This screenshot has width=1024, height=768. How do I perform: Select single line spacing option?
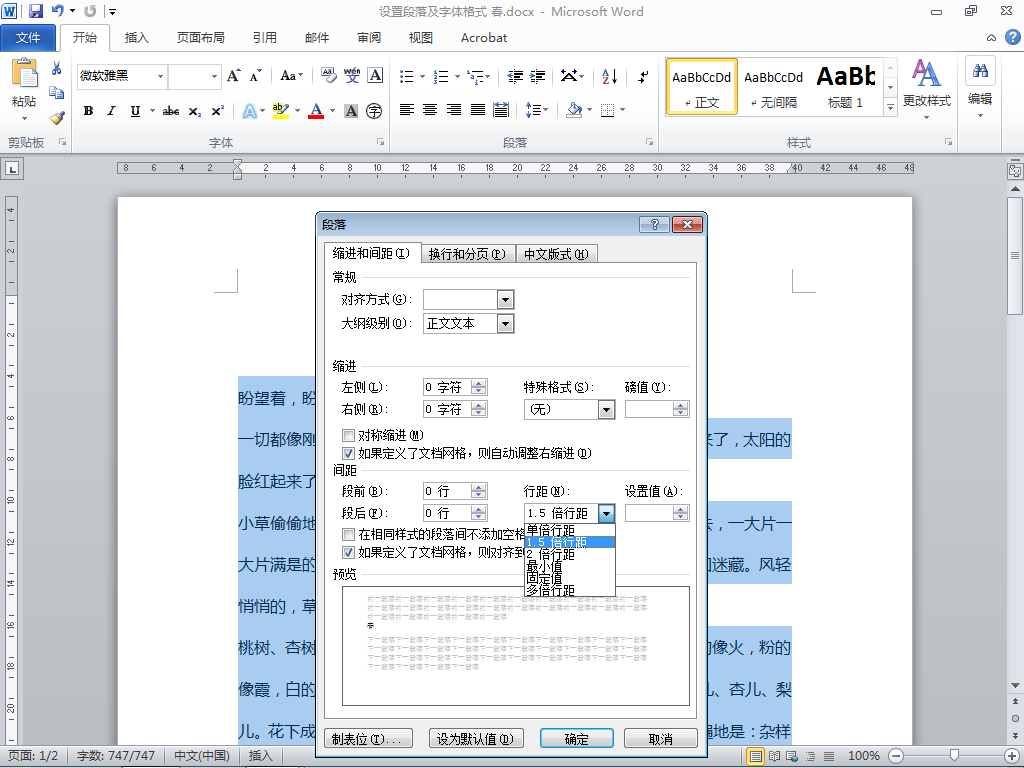(x=569, y=530)
